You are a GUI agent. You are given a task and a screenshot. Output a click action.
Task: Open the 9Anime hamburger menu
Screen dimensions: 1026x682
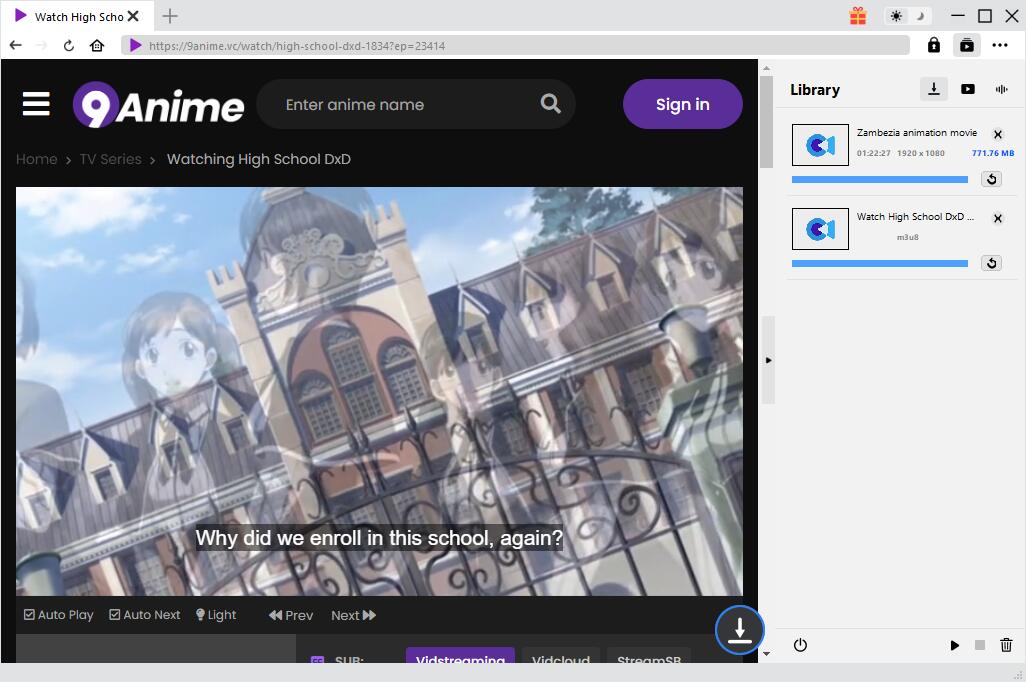click(36, 104)
